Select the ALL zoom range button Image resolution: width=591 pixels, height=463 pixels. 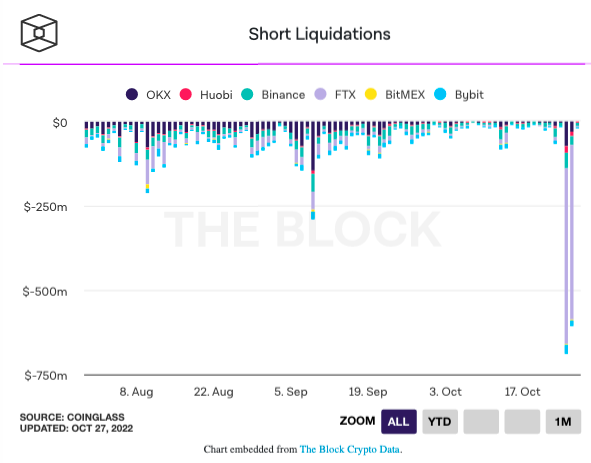399,422
